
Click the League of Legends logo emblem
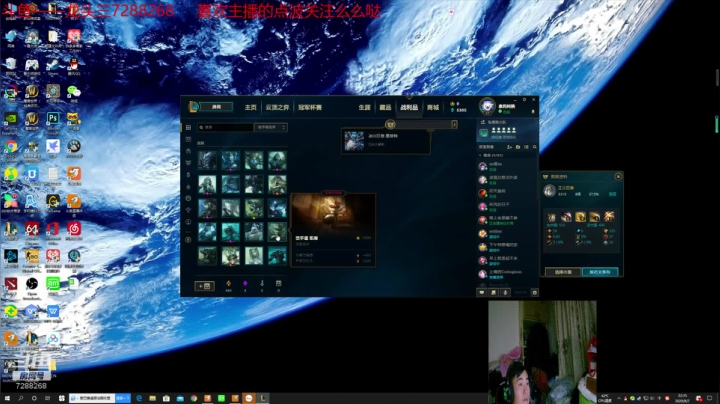click(x=193, y=107)
